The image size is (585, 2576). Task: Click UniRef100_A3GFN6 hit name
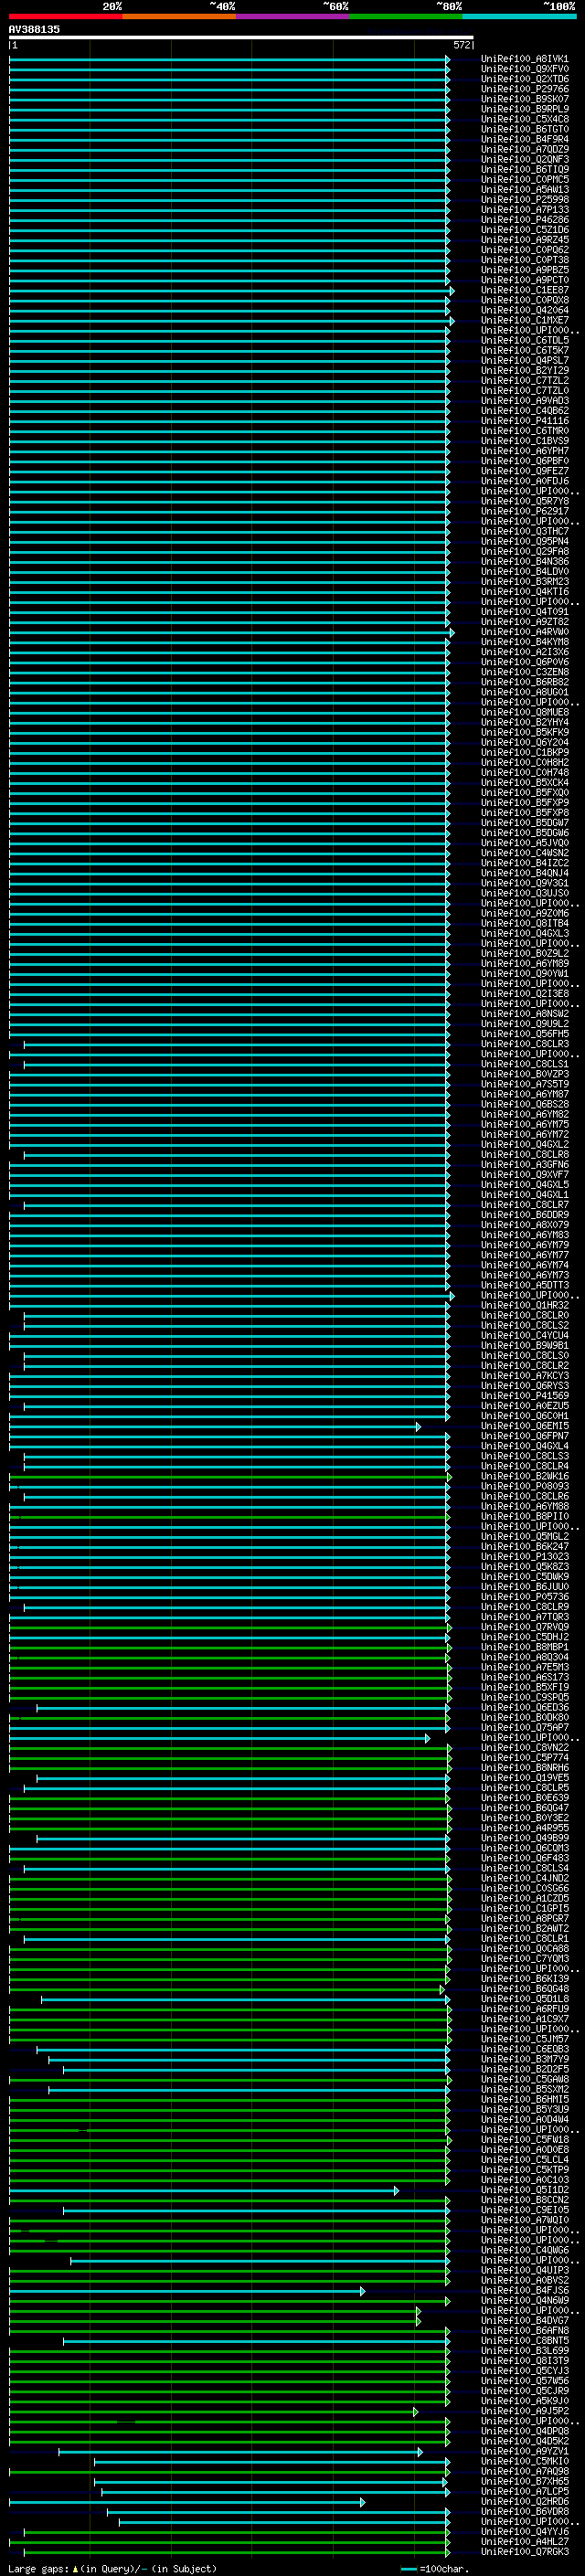pos(525,1165)
